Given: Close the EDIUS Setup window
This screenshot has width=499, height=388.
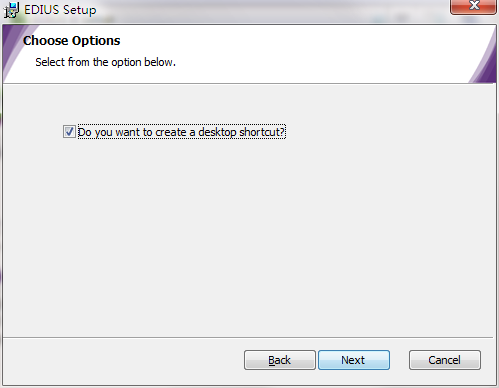Looking at the screenshot, I should click(x=473, y=6).
